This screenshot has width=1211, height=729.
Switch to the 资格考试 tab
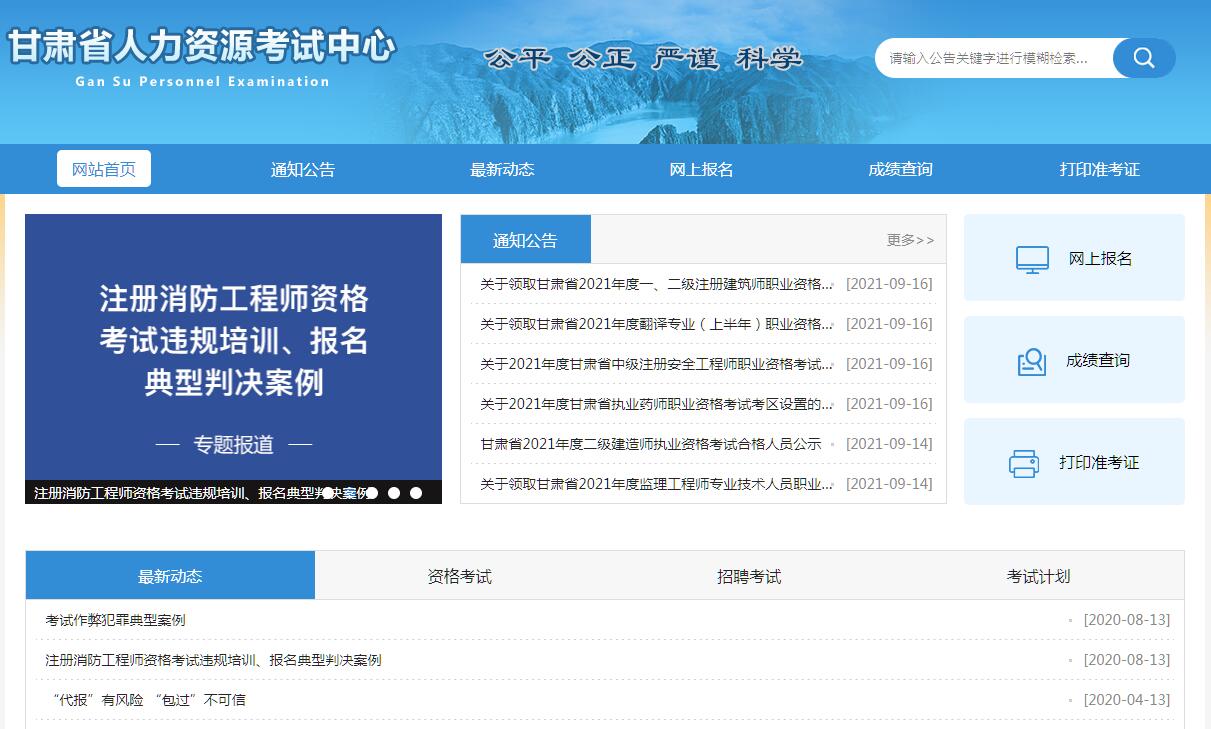[459, 576]
